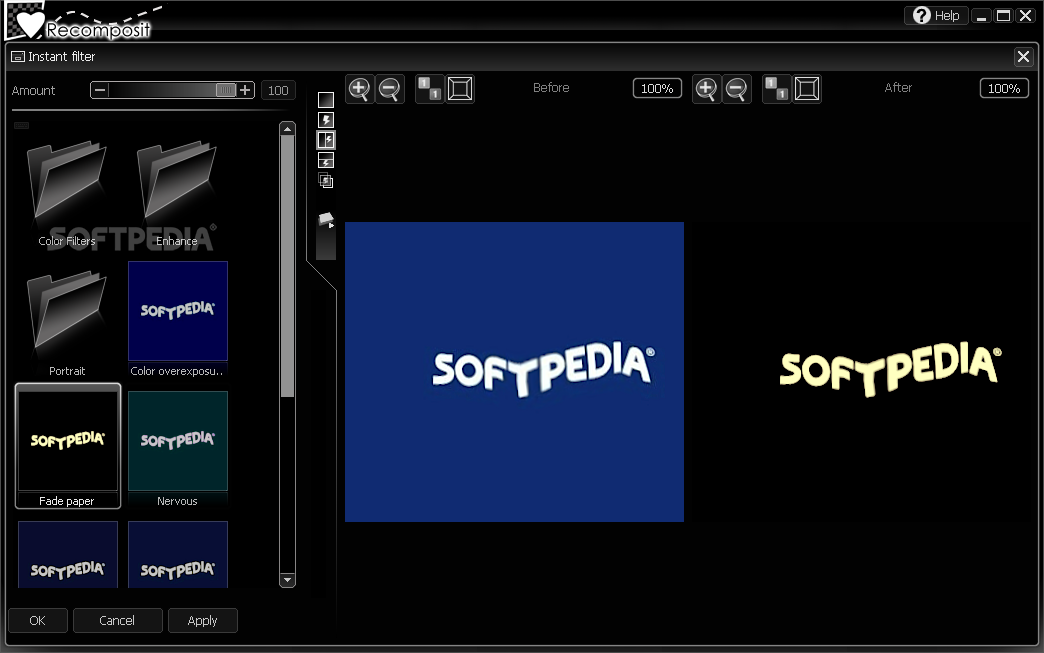Click the filter list scroll down arrow
Image resolution: width=1044 pixels, height=653 pixels.
click(x=288, y=580)
